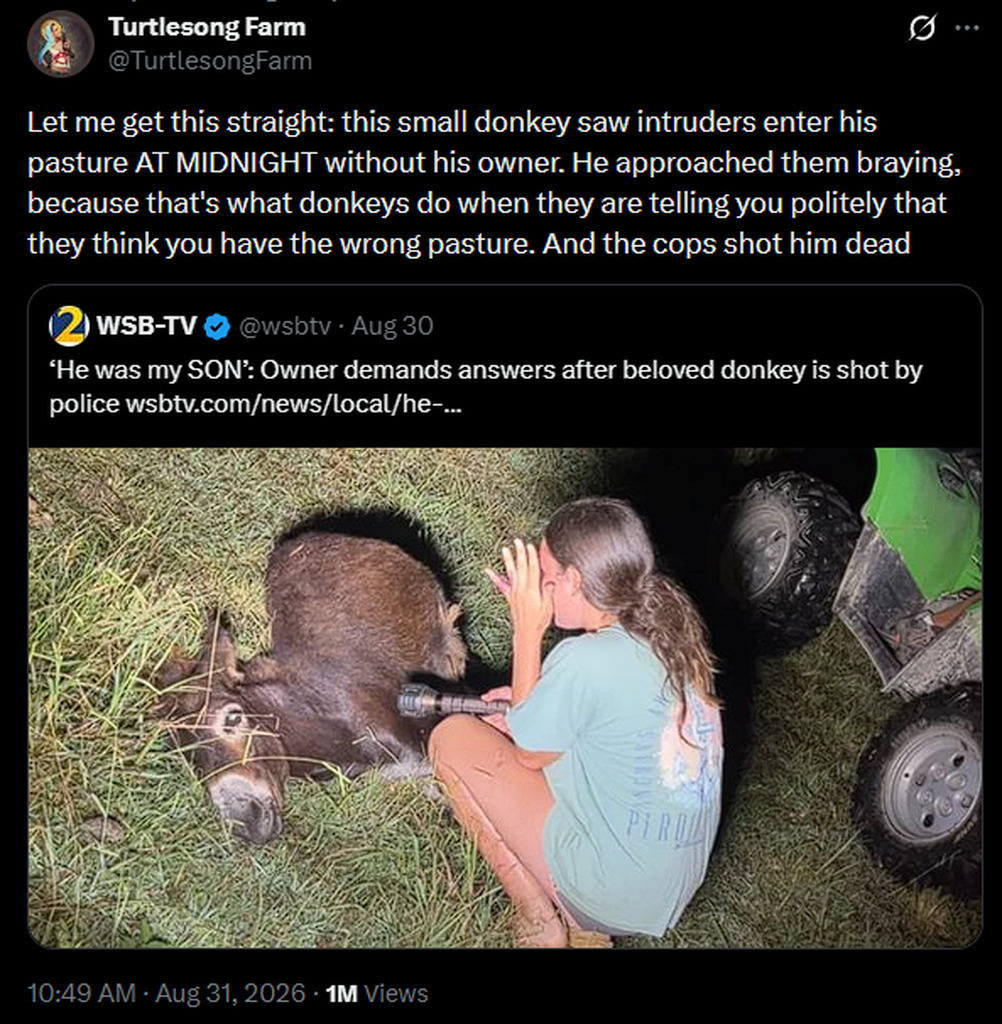The image size is (1002, 1024).
Task: Open the Grok slashed-circle icon
Action: tap(922, 28)
